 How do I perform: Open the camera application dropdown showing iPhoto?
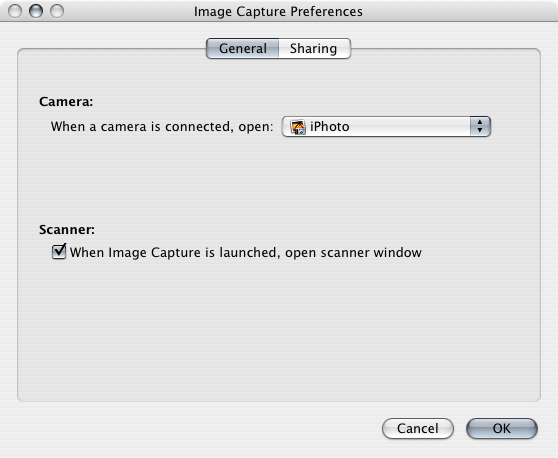point(386,126)
